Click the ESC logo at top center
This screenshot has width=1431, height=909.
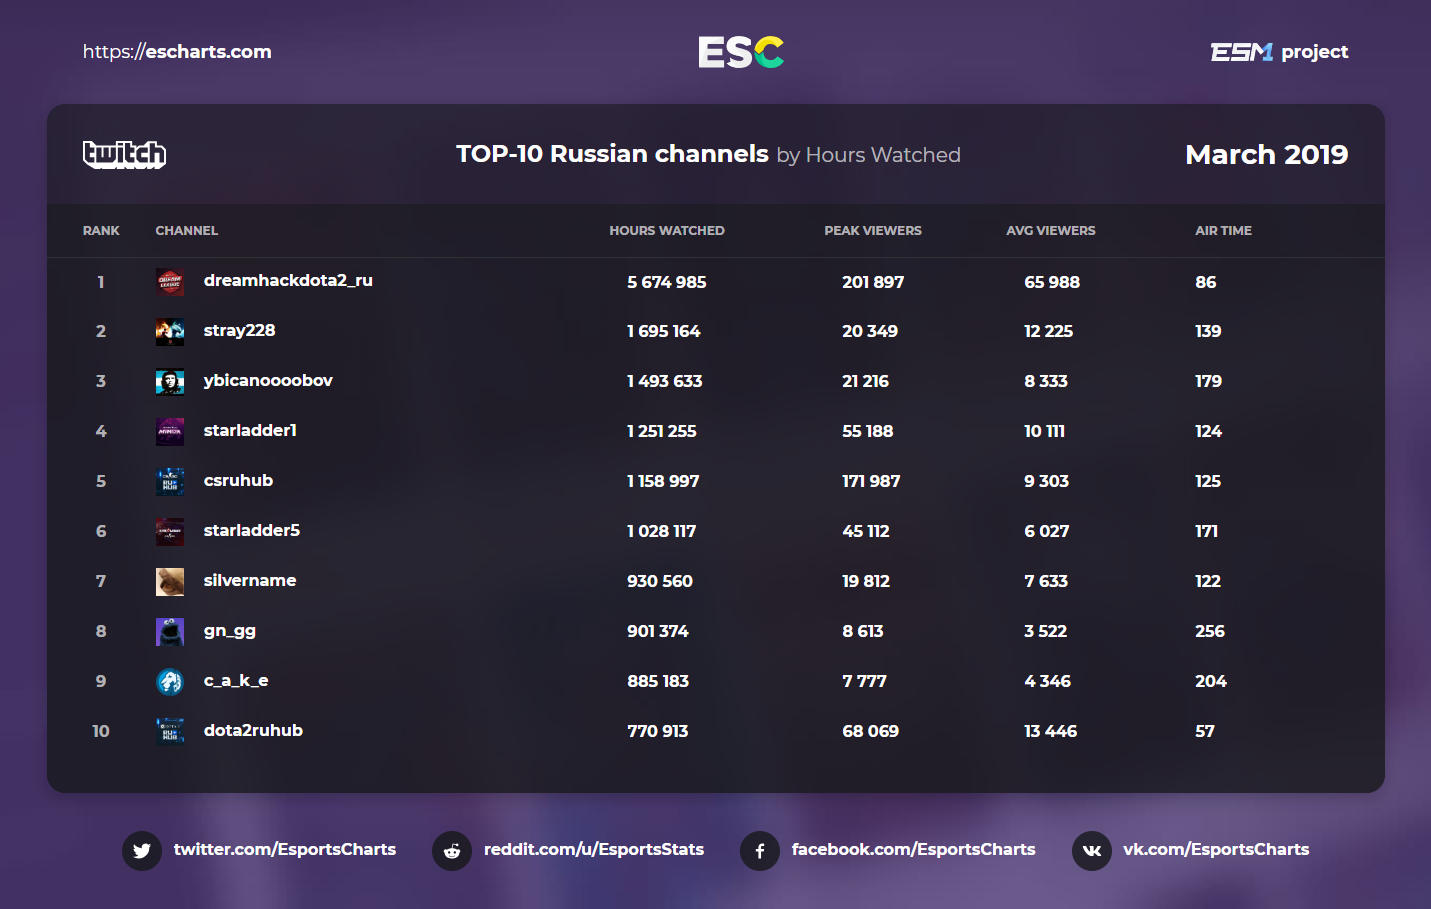[x=740, y=52]
